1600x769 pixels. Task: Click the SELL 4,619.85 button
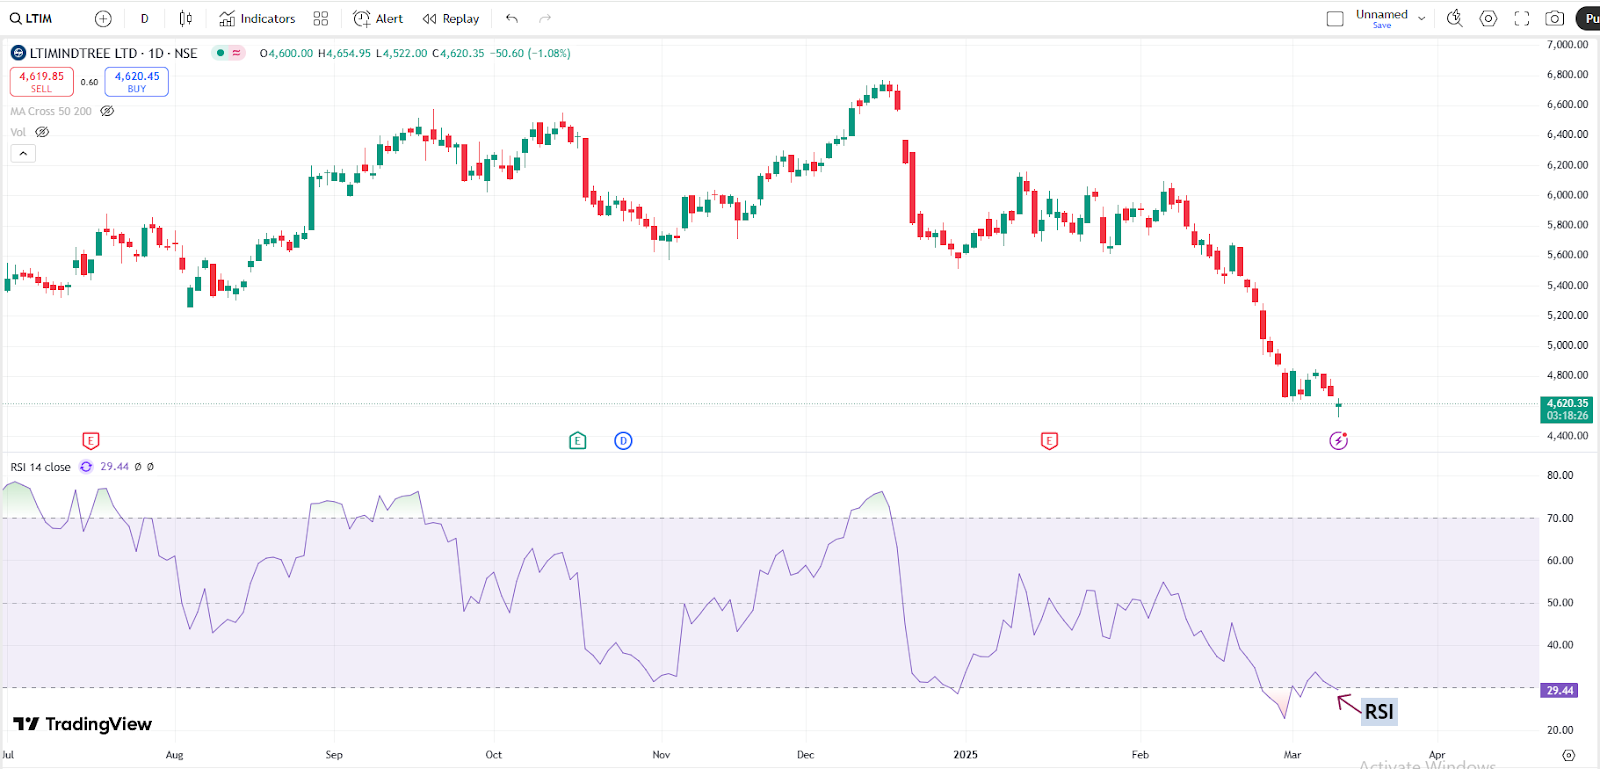(41, 82)
